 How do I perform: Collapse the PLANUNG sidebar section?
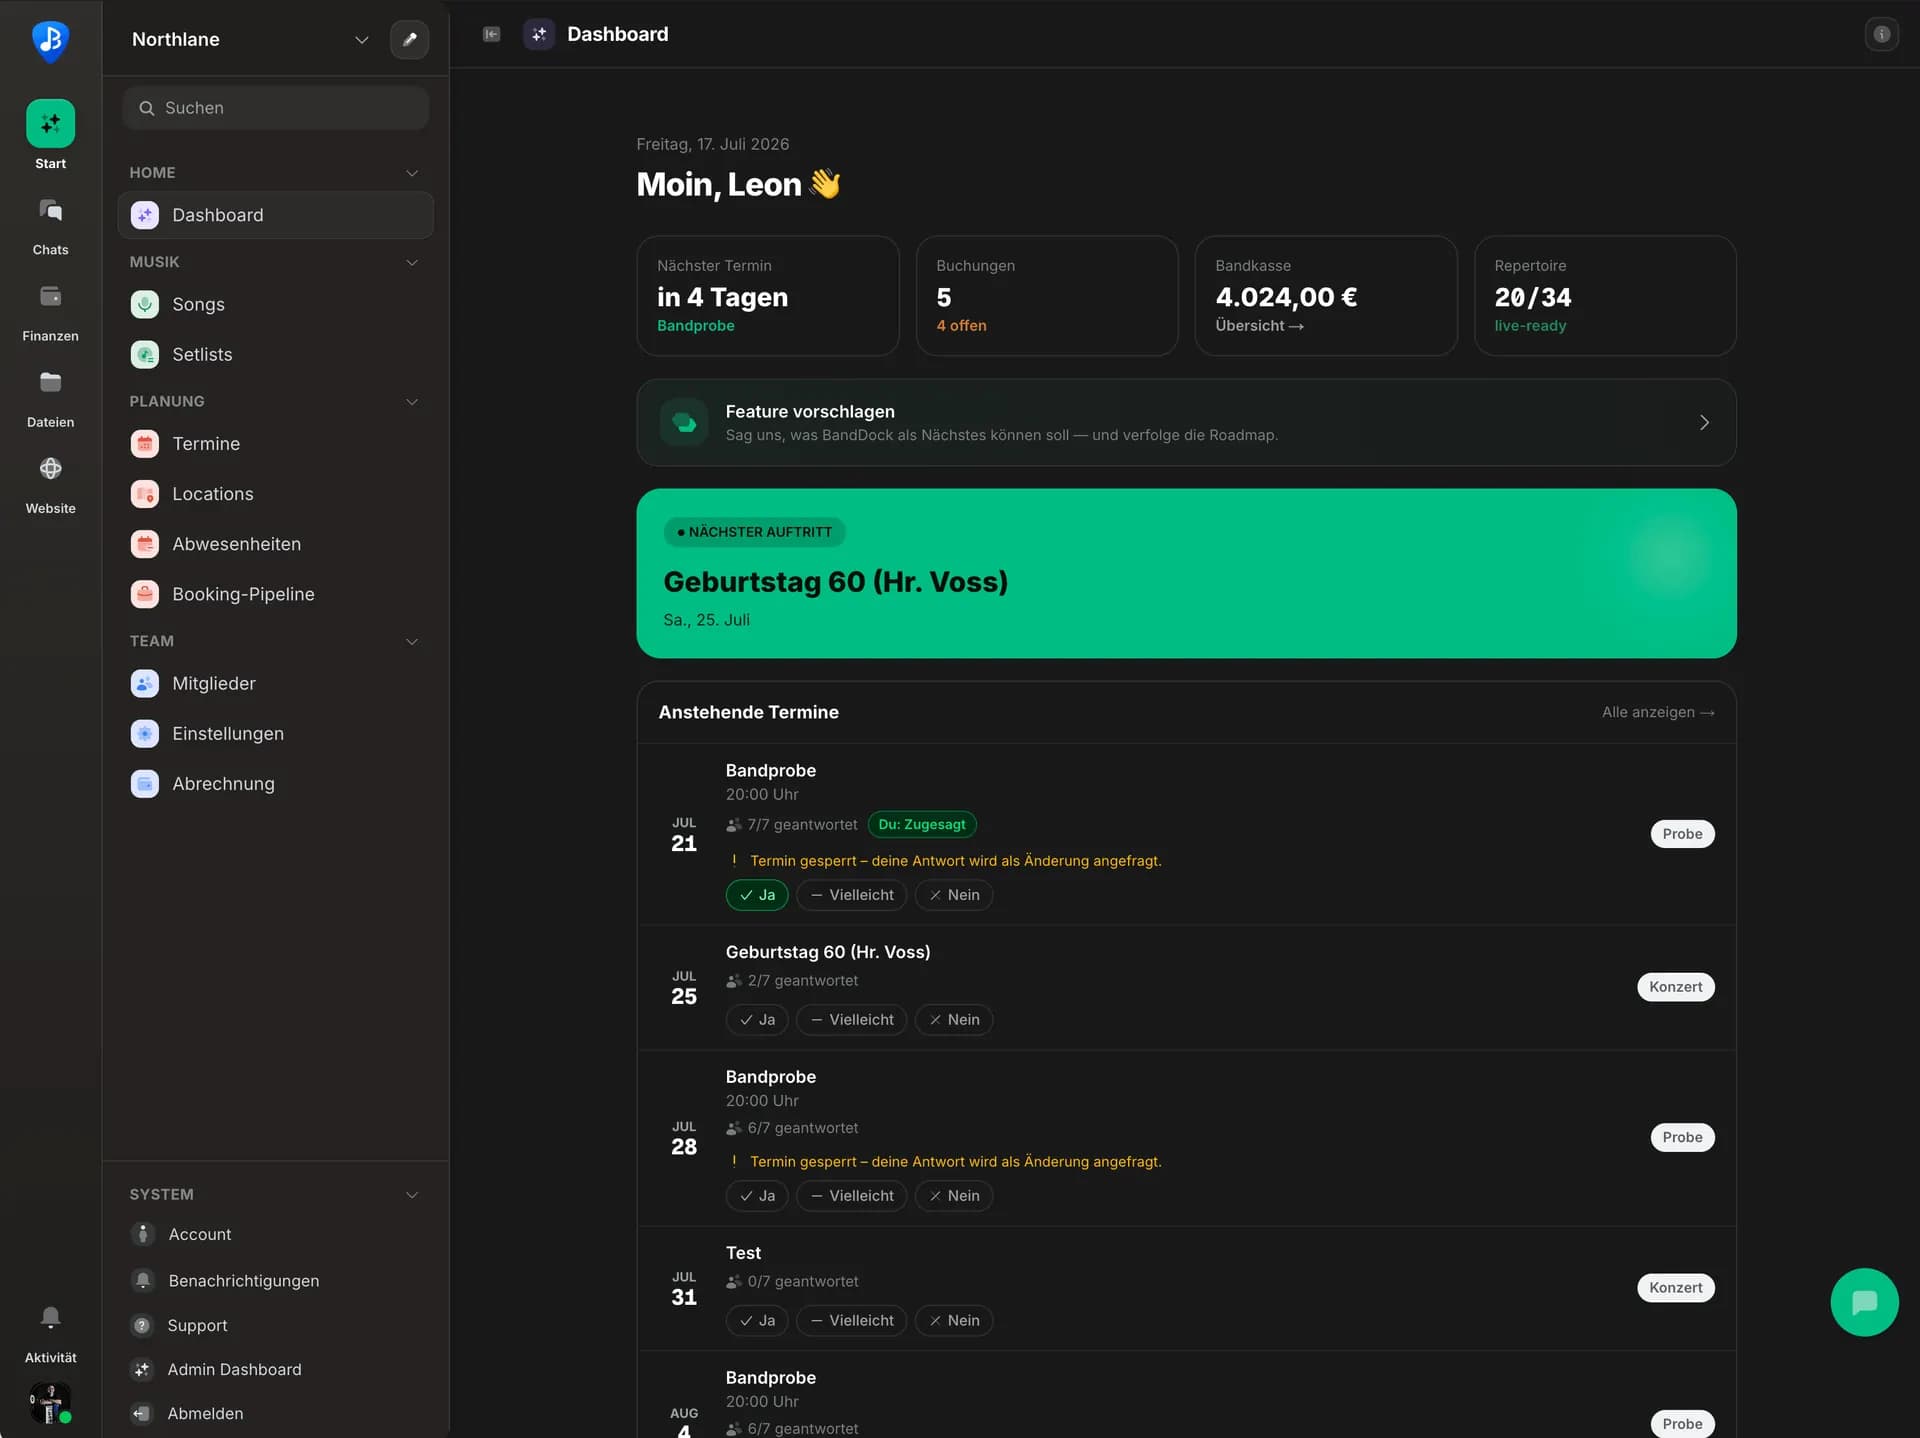[411, 402]
